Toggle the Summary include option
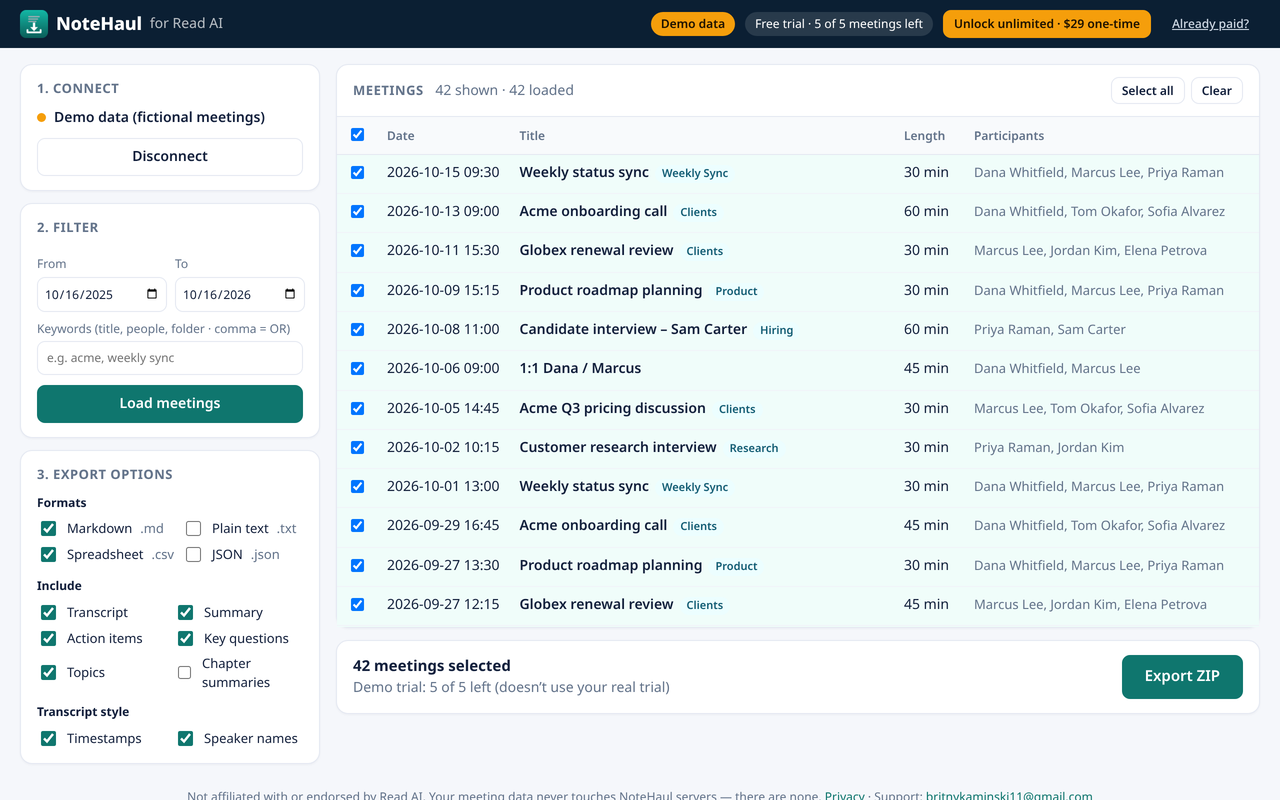 (x=185, y=612)
